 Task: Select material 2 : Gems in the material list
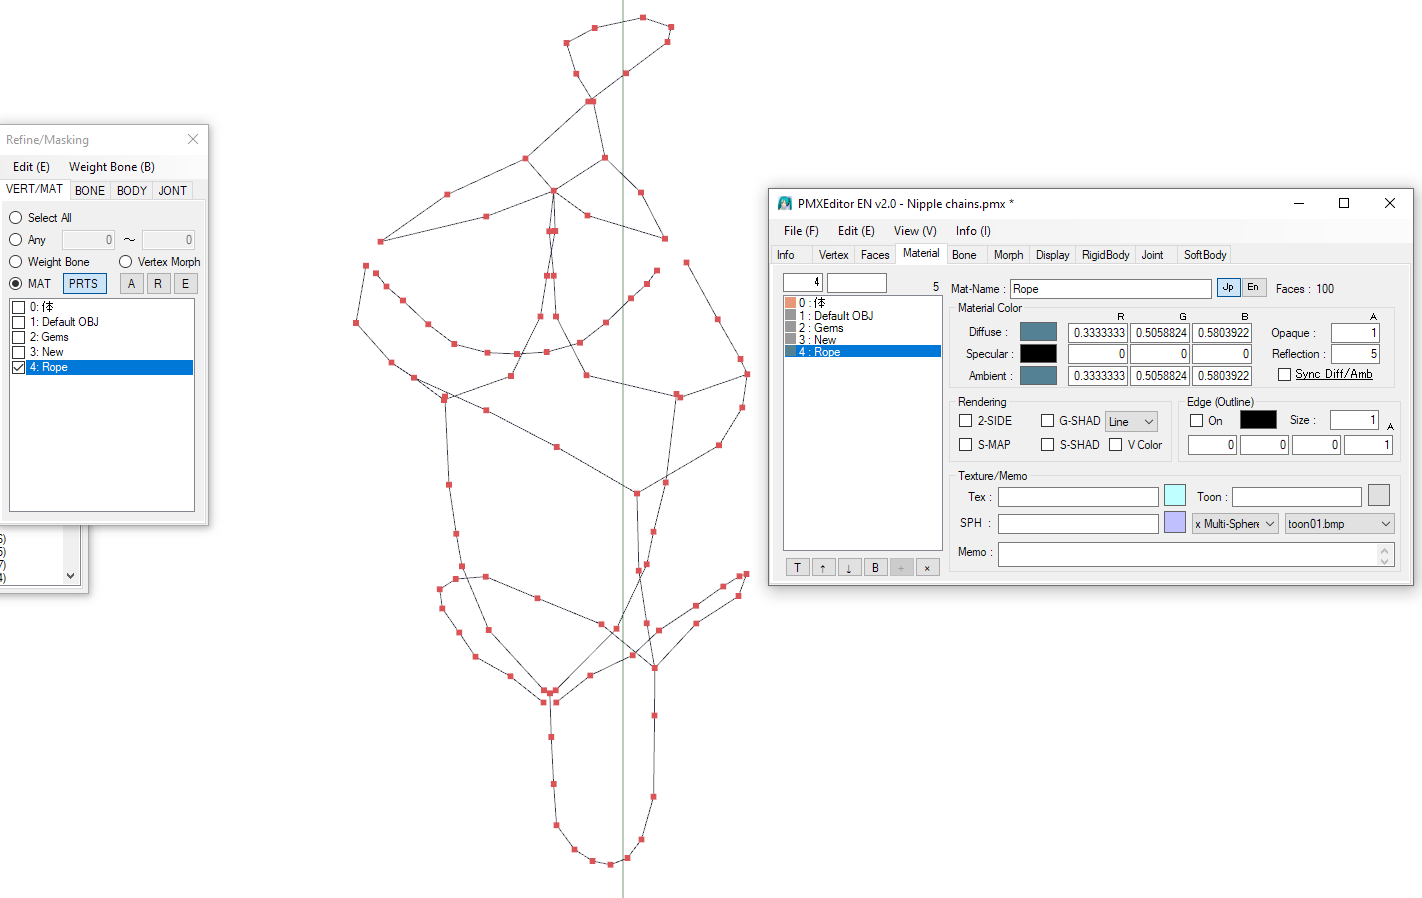tap(862, 328)
